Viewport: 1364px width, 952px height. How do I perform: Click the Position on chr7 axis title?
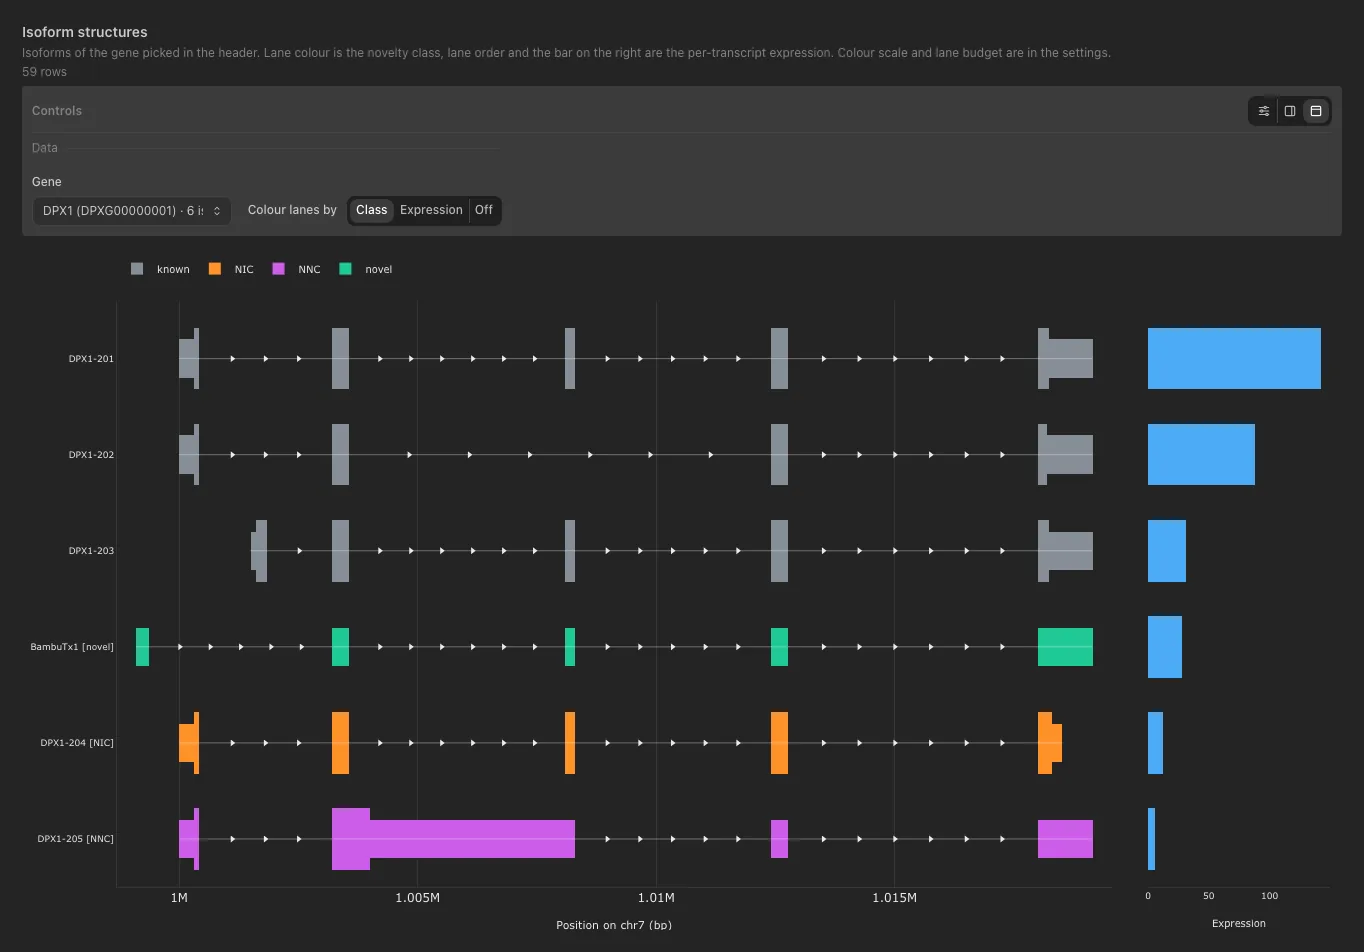(x=614, y=925)
